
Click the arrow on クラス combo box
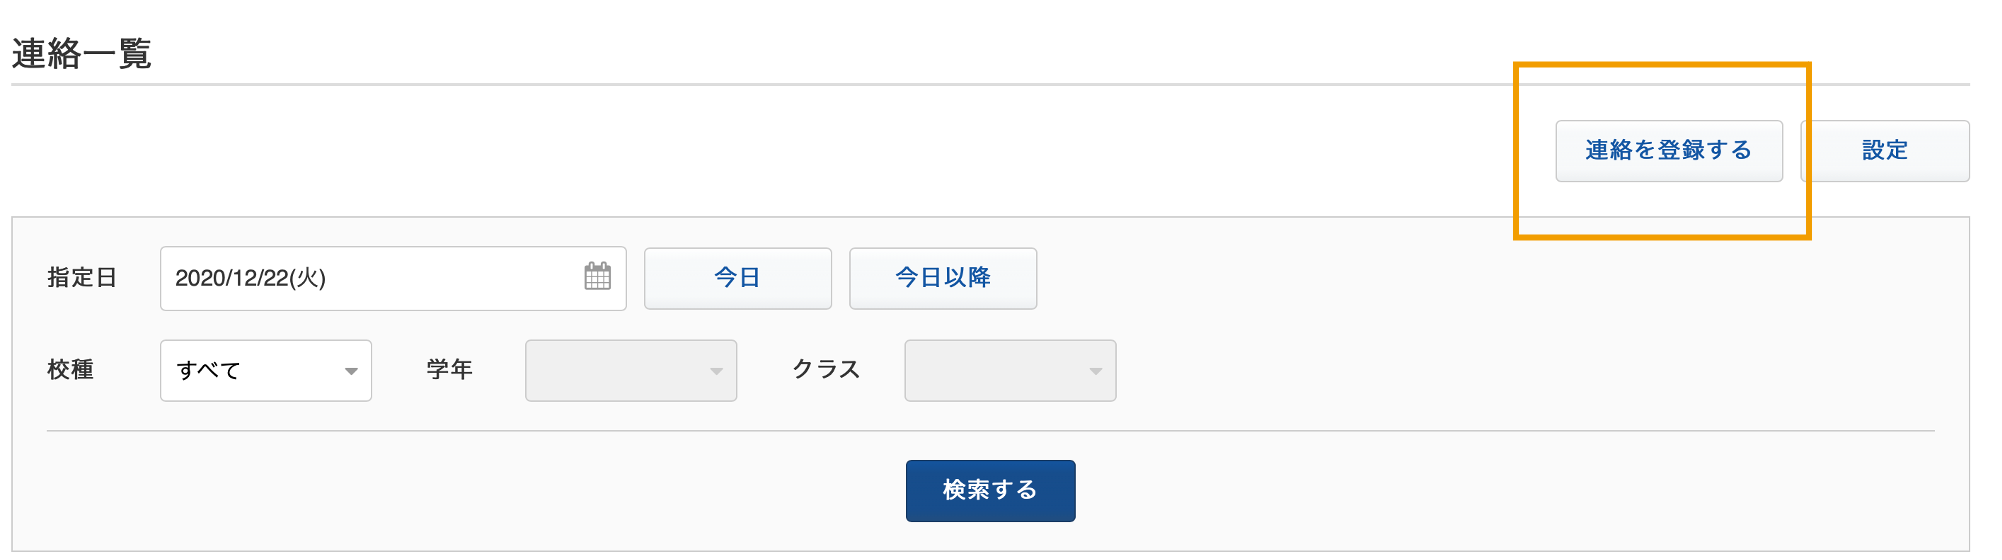point(1096,372)
